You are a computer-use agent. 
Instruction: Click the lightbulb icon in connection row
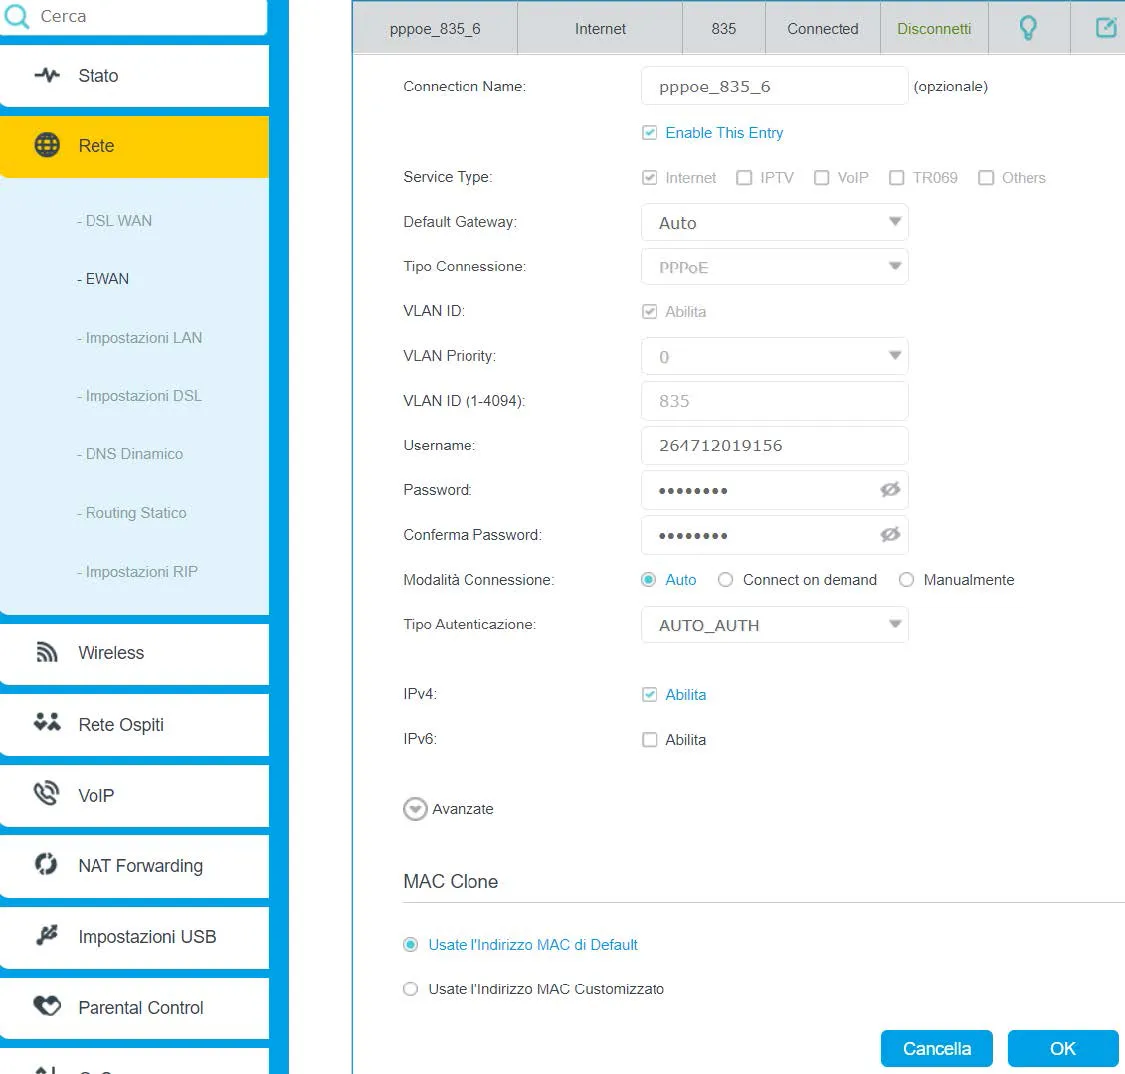1027,28
